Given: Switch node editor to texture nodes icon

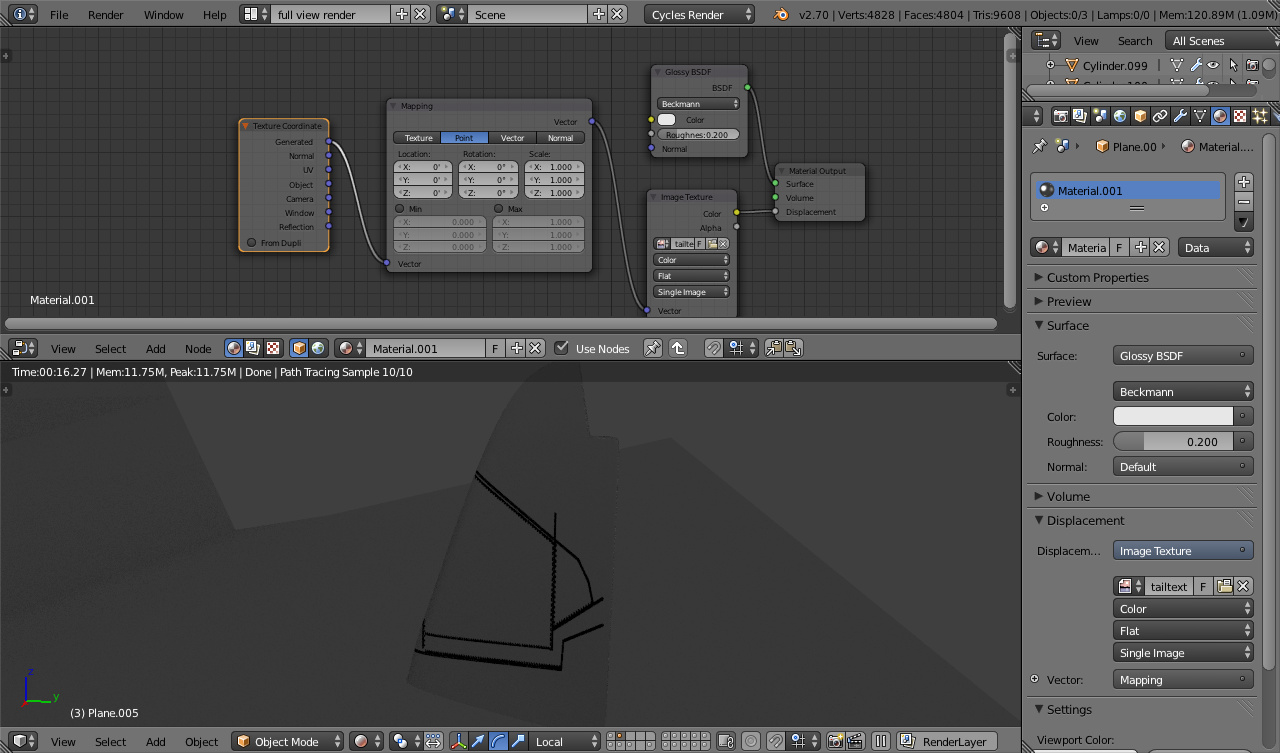Looking at the screenshot, I should 272,348.
